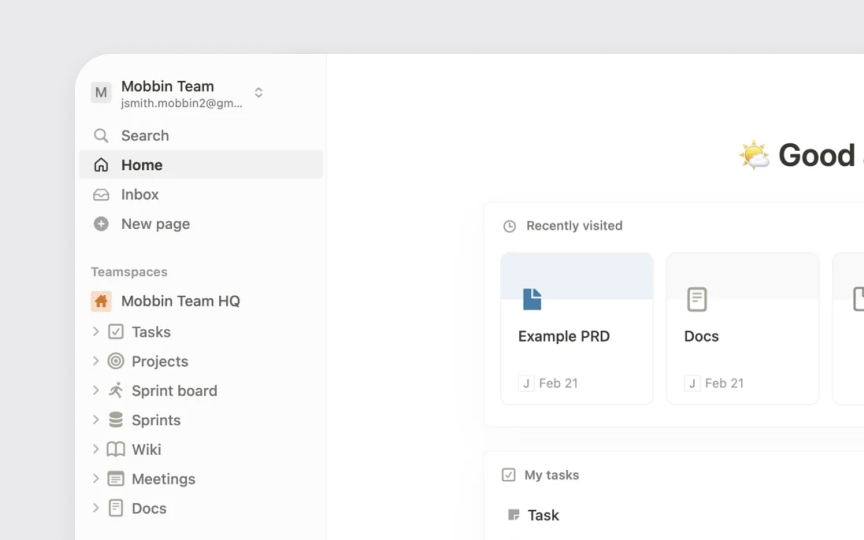Expand the Projects chevron in sidebar
The image size is (864, 540).
(x=96, y=361)
